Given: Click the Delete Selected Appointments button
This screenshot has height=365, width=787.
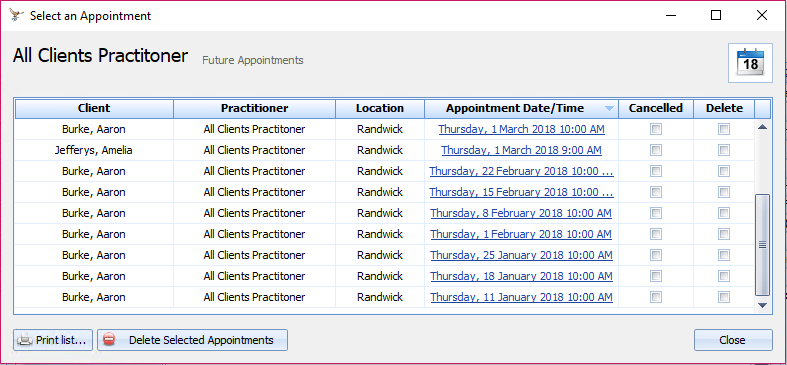Looking at the screenshot, I should point(193,340).
